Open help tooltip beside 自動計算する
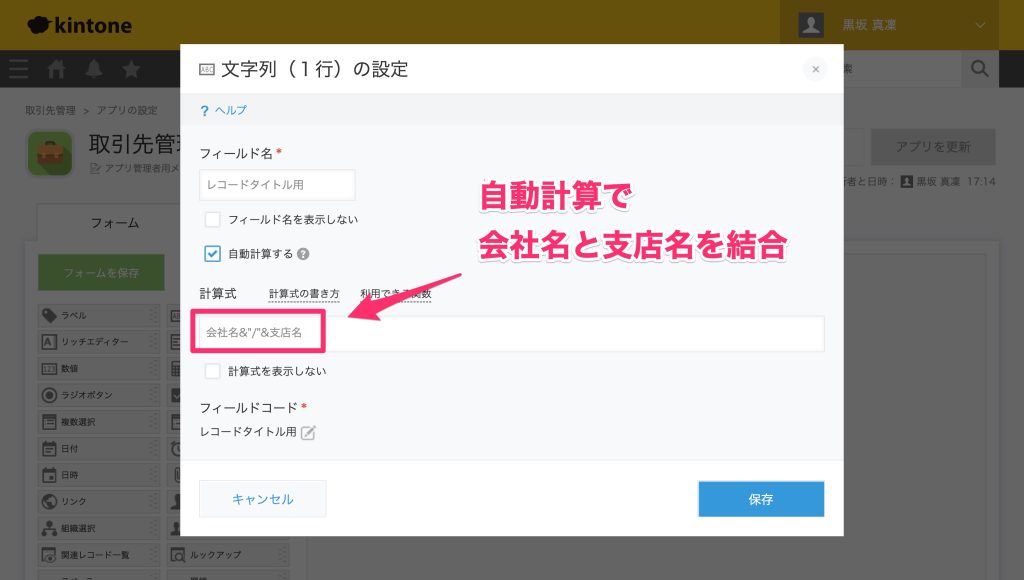This screenshot has width=1024, height=580. click(x=303, y=254)
